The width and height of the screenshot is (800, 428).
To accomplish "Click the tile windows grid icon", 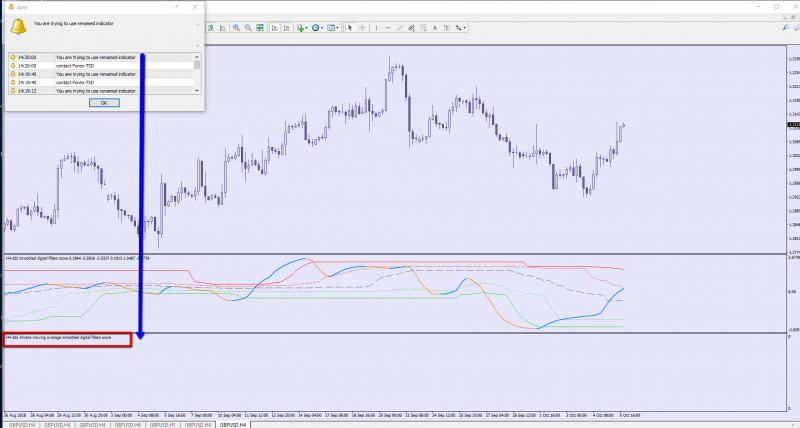I will tap(259, 28).
